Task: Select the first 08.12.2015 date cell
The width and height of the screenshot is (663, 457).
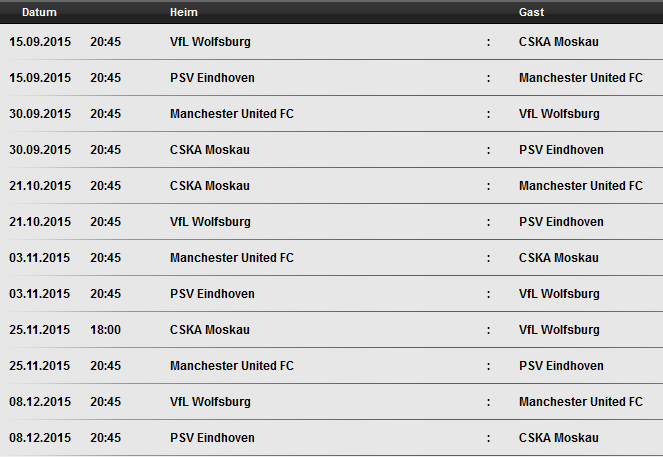Action: [40, 401]
